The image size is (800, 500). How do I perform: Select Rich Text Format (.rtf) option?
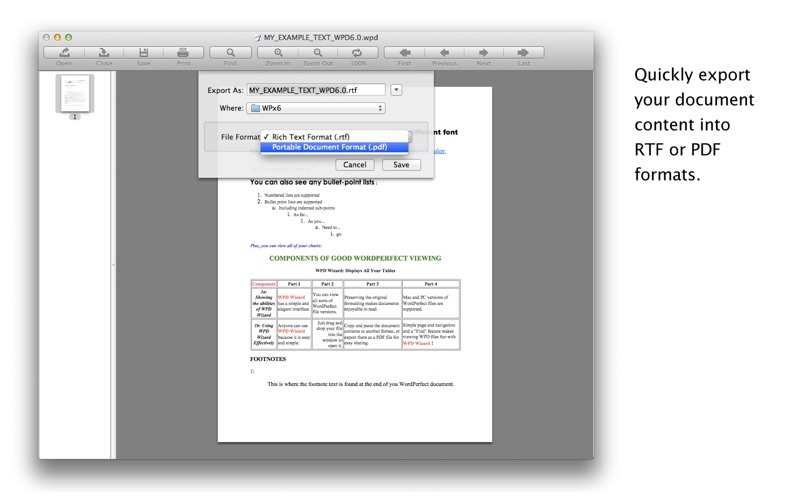[x=334, y=137]
